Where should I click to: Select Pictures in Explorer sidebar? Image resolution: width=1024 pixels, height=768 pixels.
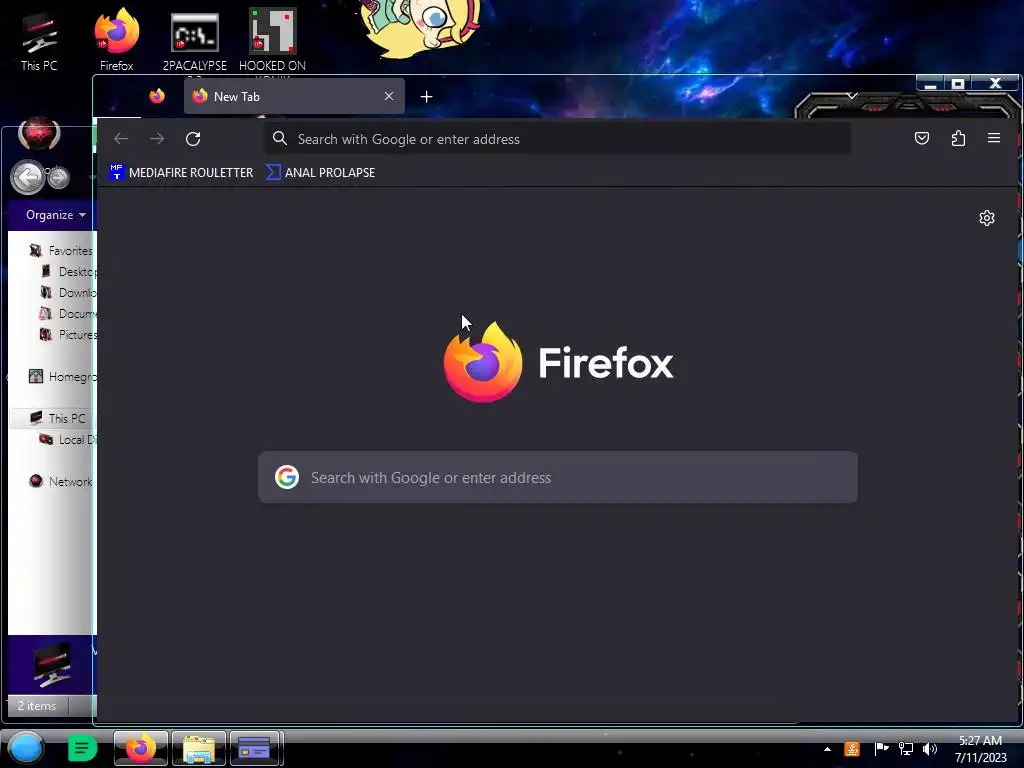point(69,334)
